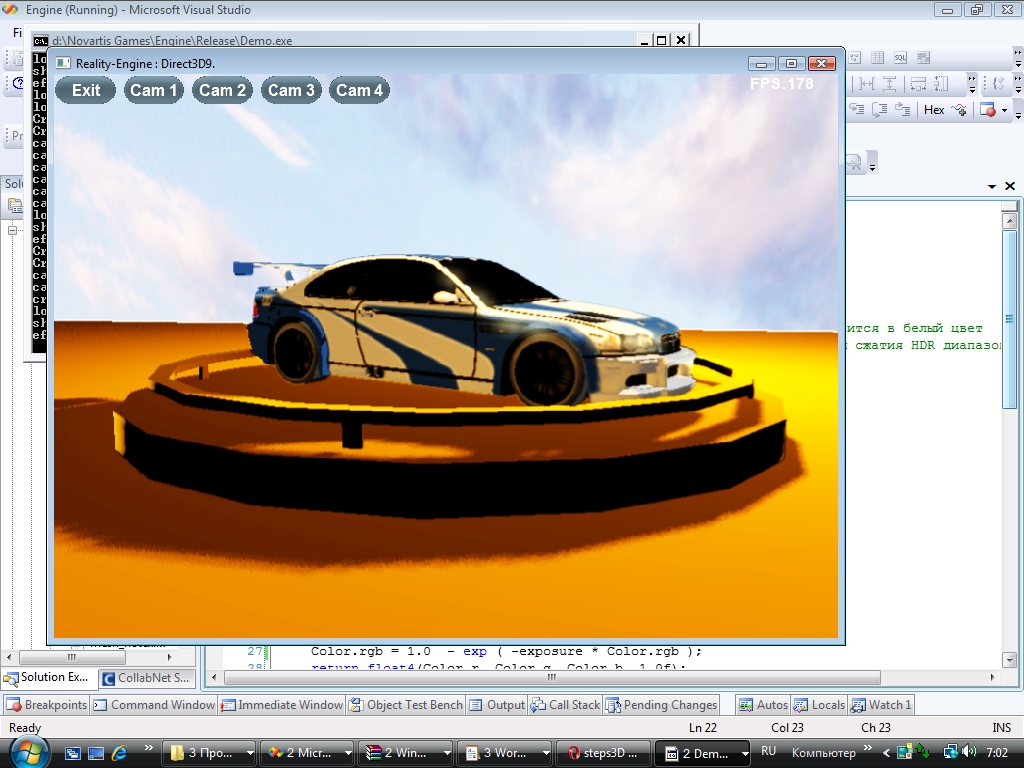Image resolution: width=1024 pixels, height=768 pixels.
Task: Click the steps3D taskbar button
Action: [603, 753]
